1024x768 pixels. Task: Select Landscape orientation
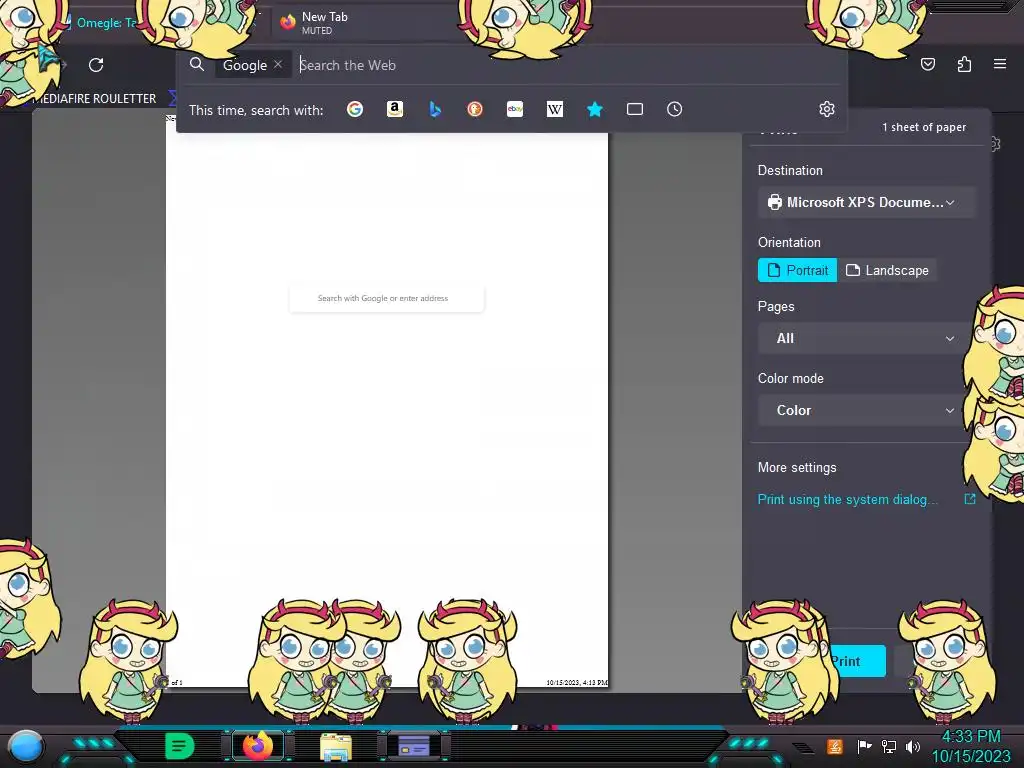pyautogui.click(x=887, y=270)
